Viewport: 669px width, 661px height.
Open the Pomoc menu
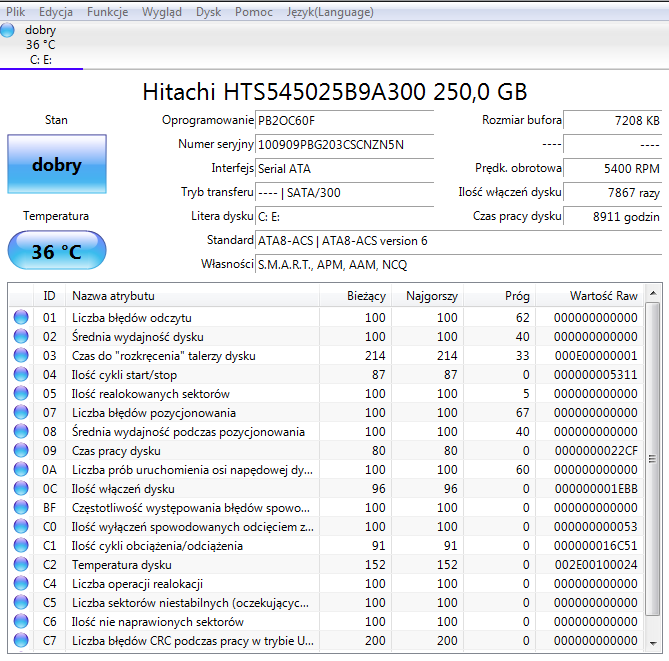tap(253, 12)
